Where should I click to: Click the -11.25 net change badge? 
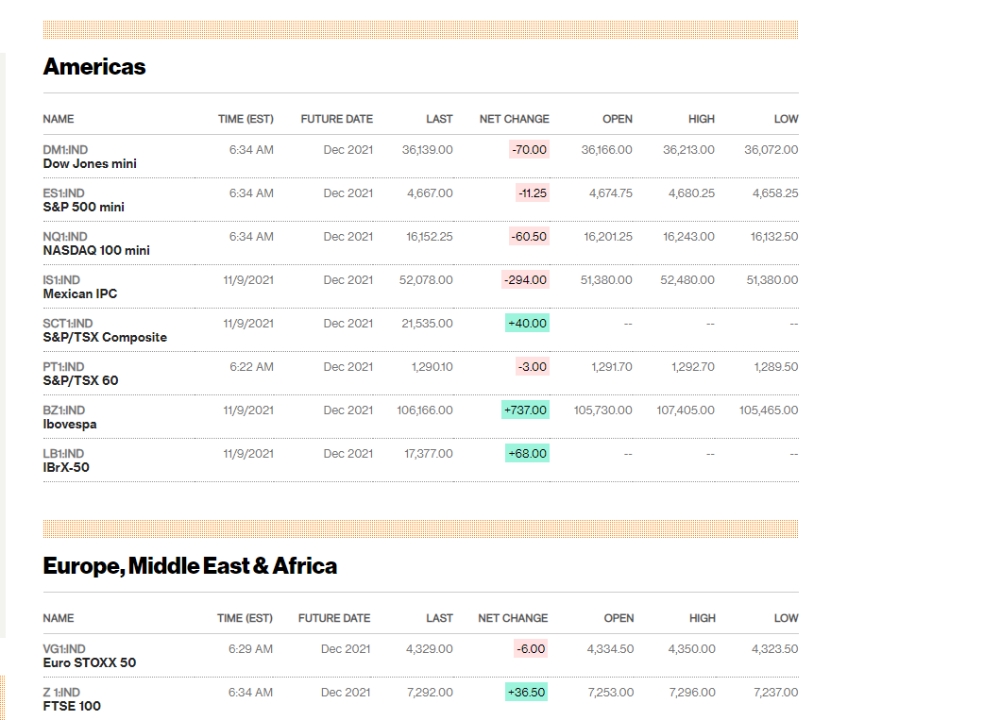[x=533, y=193]
